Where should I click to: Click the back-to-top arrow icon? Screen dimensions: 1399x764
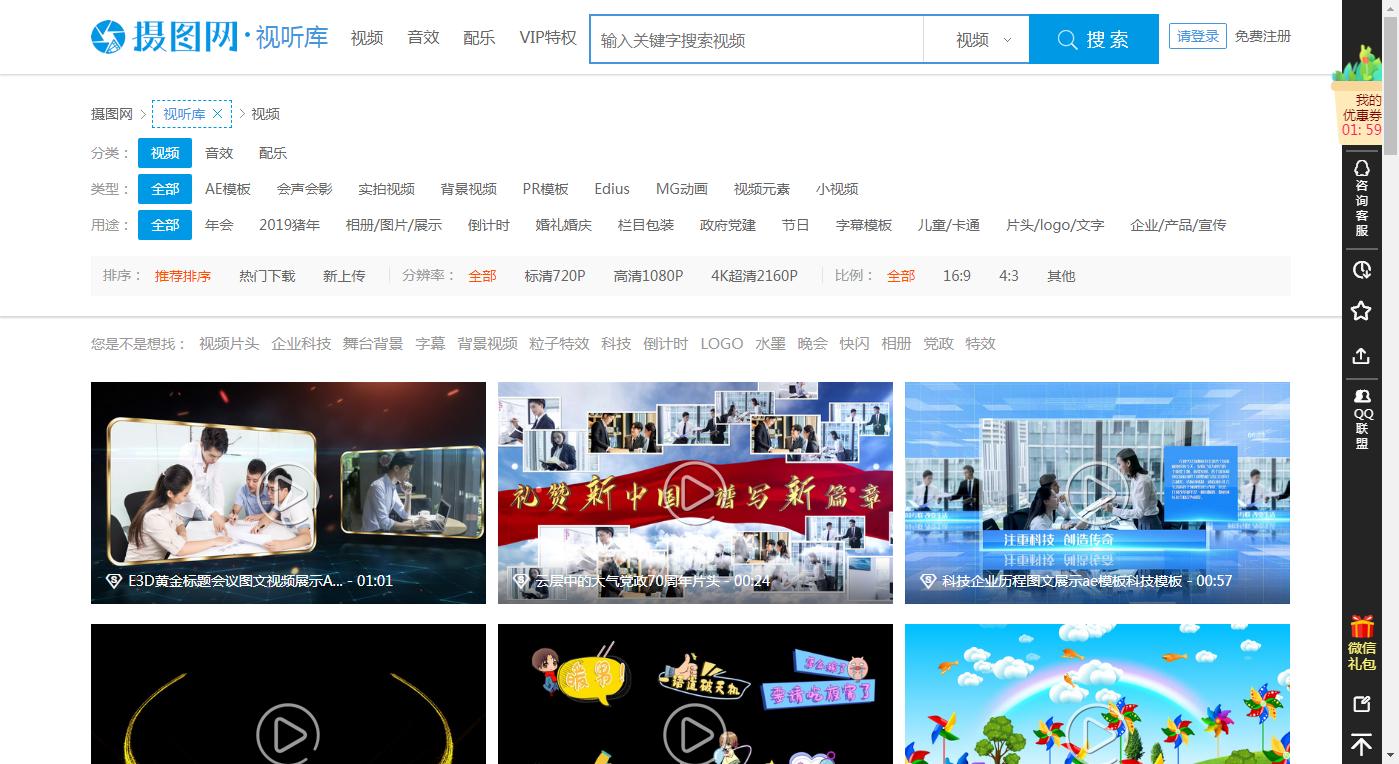[1361, 744]
